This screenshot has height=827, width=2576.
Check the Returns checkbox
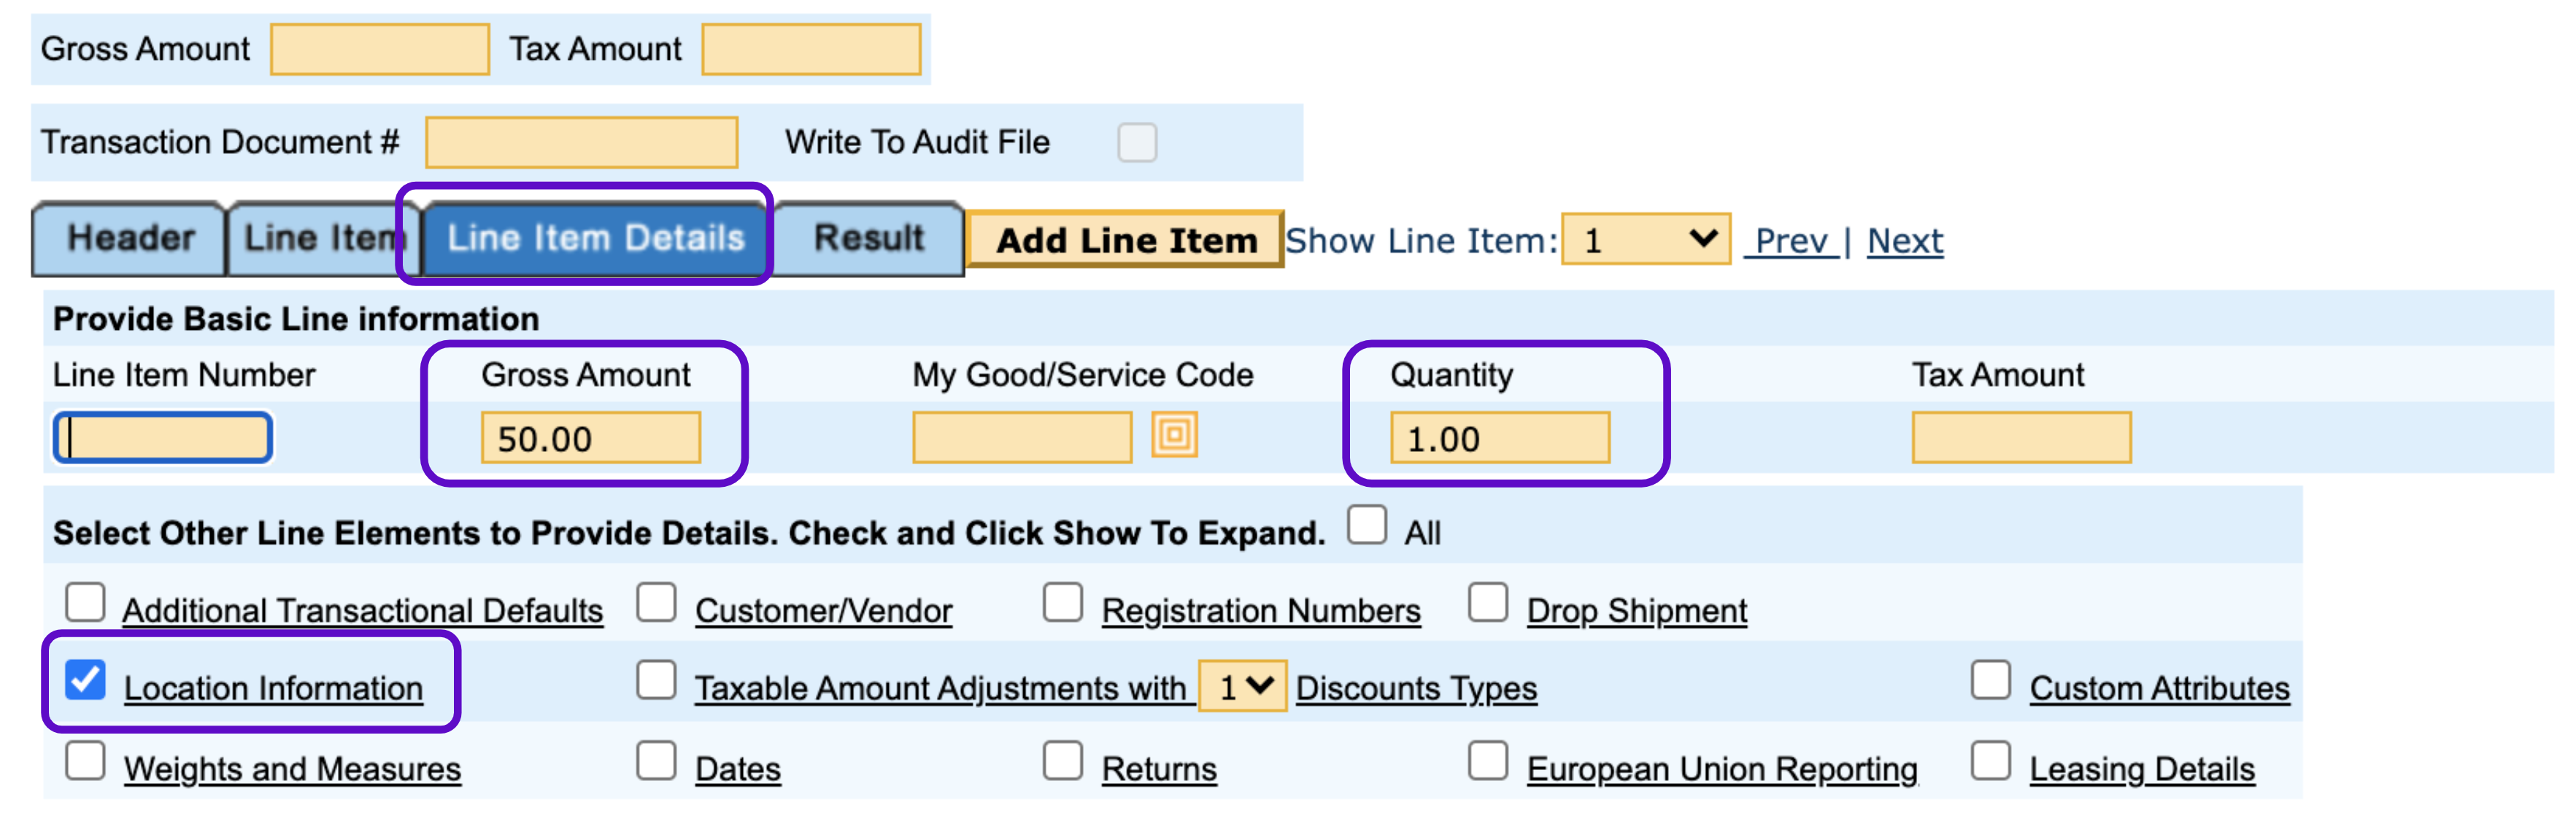[x=1062, y=761]
